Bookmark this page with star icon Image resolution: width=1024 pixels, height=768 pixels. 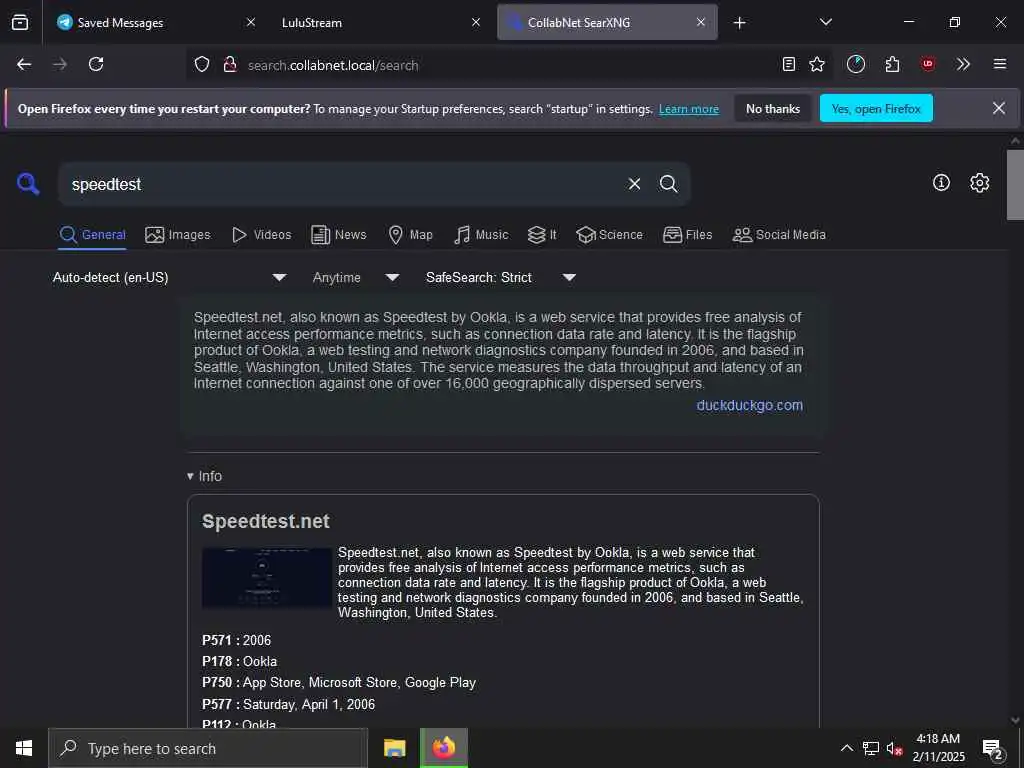[817, 64]
